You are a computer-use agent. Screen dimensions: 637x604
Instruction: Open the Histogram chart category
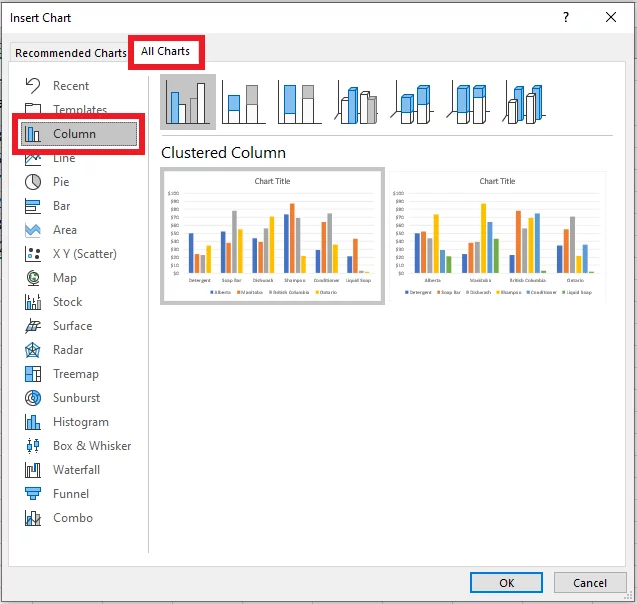(80, 422)
